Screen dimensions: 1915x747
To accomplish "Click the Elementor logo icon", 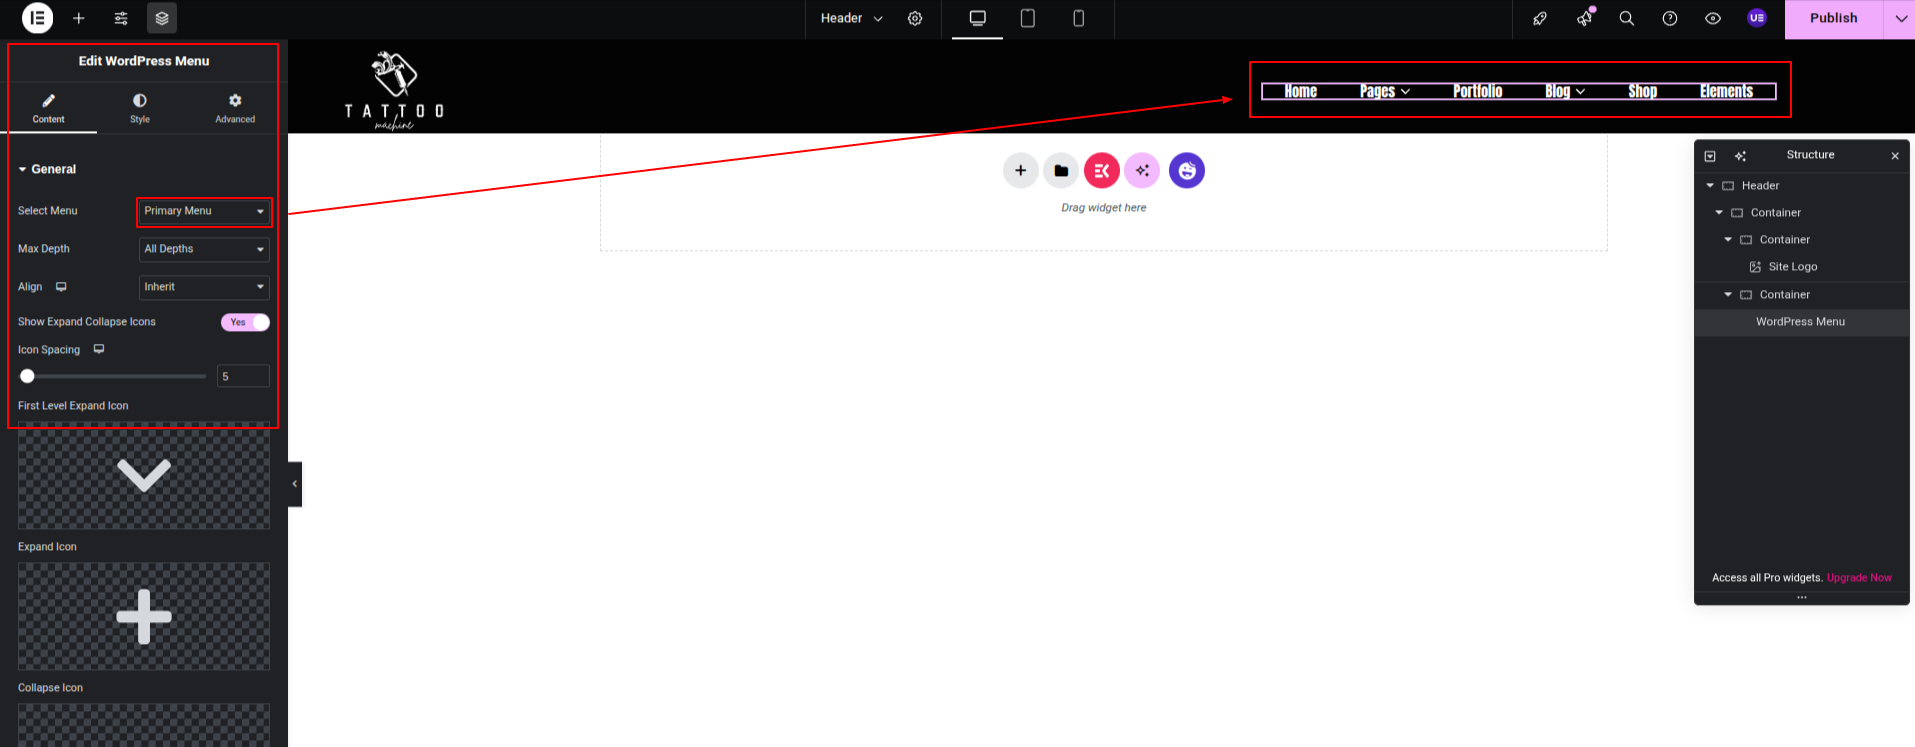I will pyautogui.click(x=37, y=18).
